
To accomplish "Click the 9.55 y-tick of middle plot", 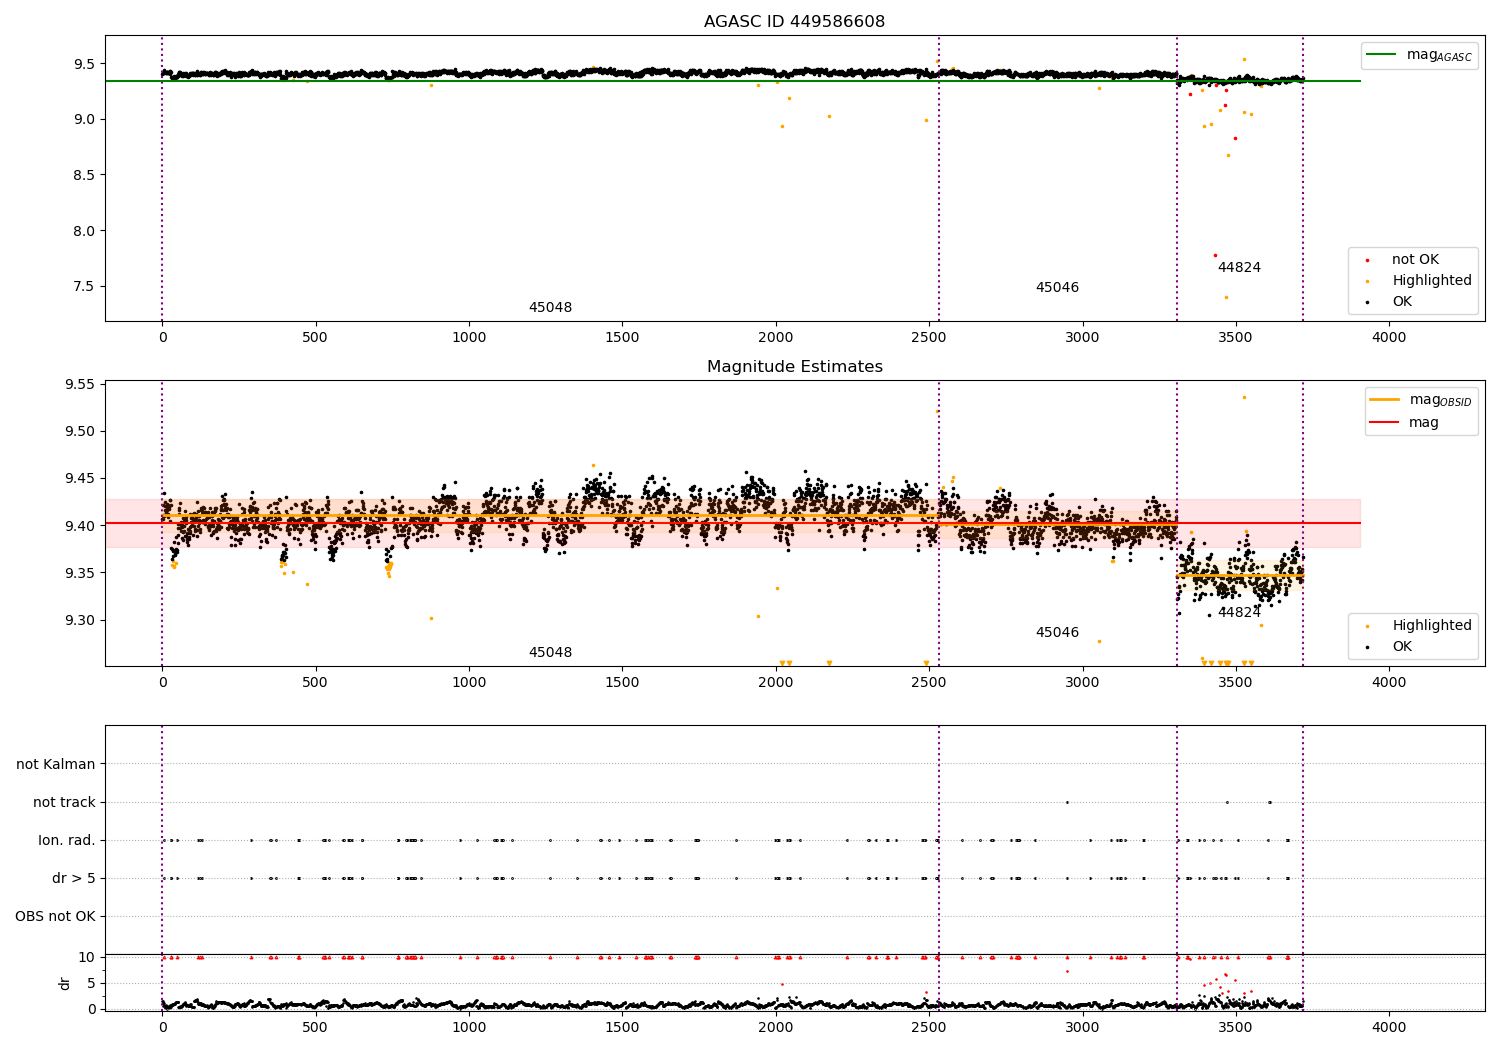I will coord(79,385).
